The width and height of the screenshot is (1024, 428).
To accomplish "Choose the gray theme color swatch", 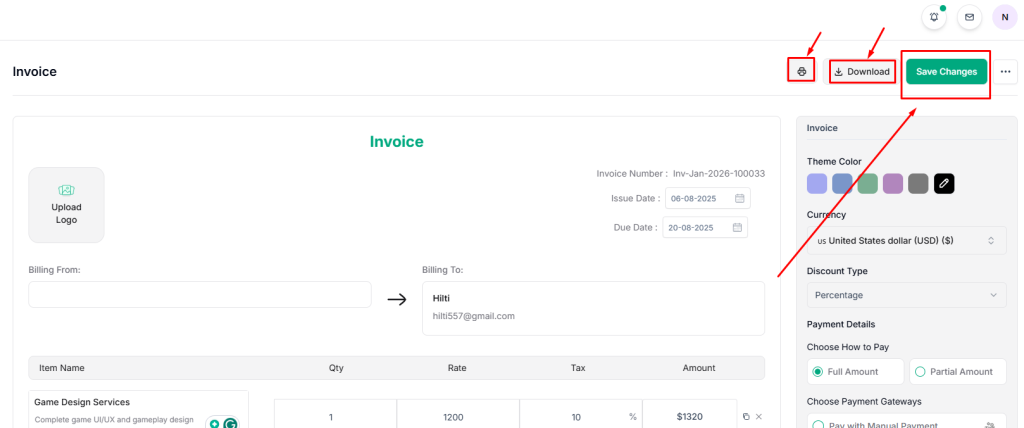I will click(x=918, y=184).
